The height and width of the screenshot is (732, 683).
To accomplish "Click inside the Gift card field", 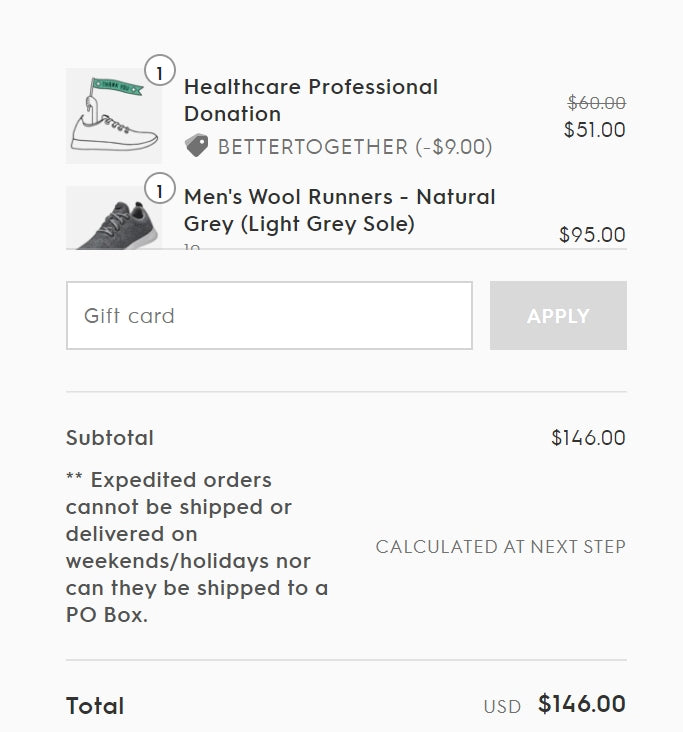I will (269, 316).
